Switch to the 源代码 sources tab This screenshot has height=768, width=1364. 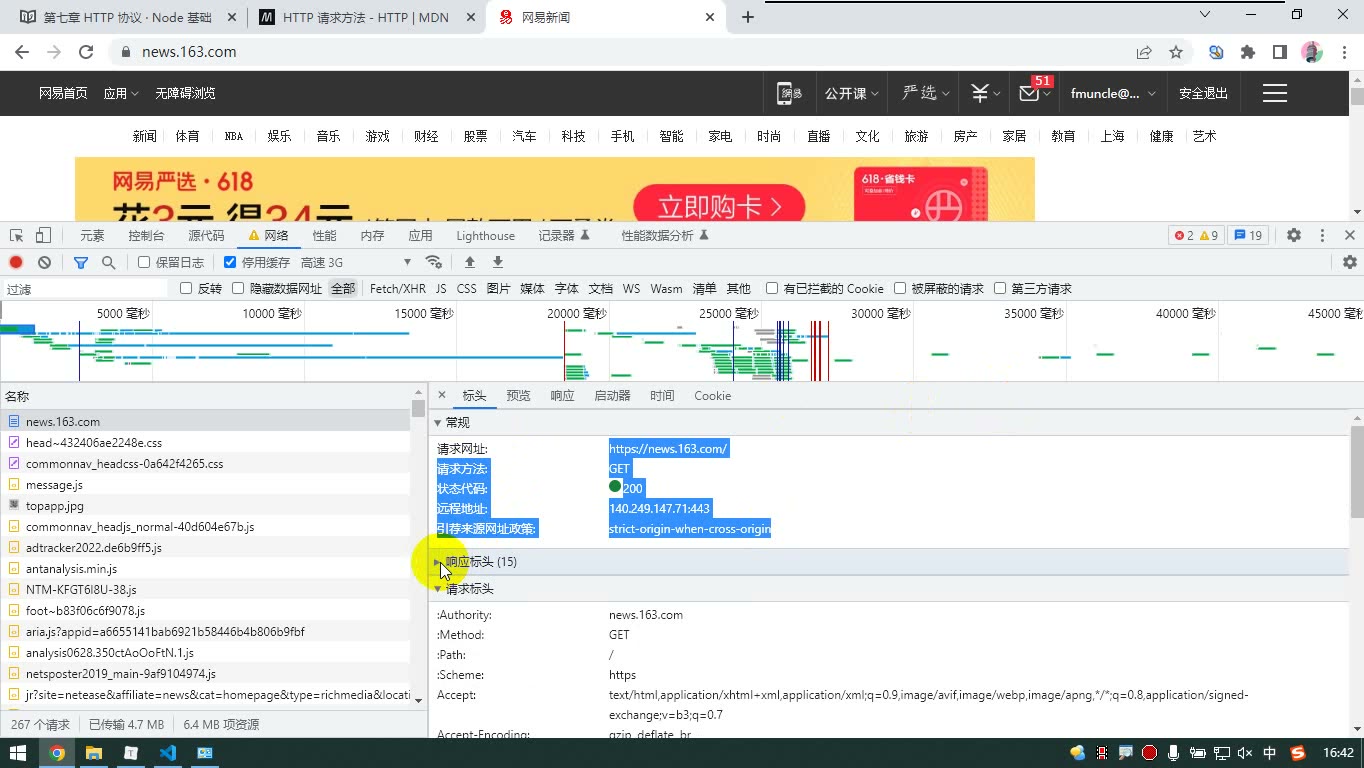(x=206, y=235)
